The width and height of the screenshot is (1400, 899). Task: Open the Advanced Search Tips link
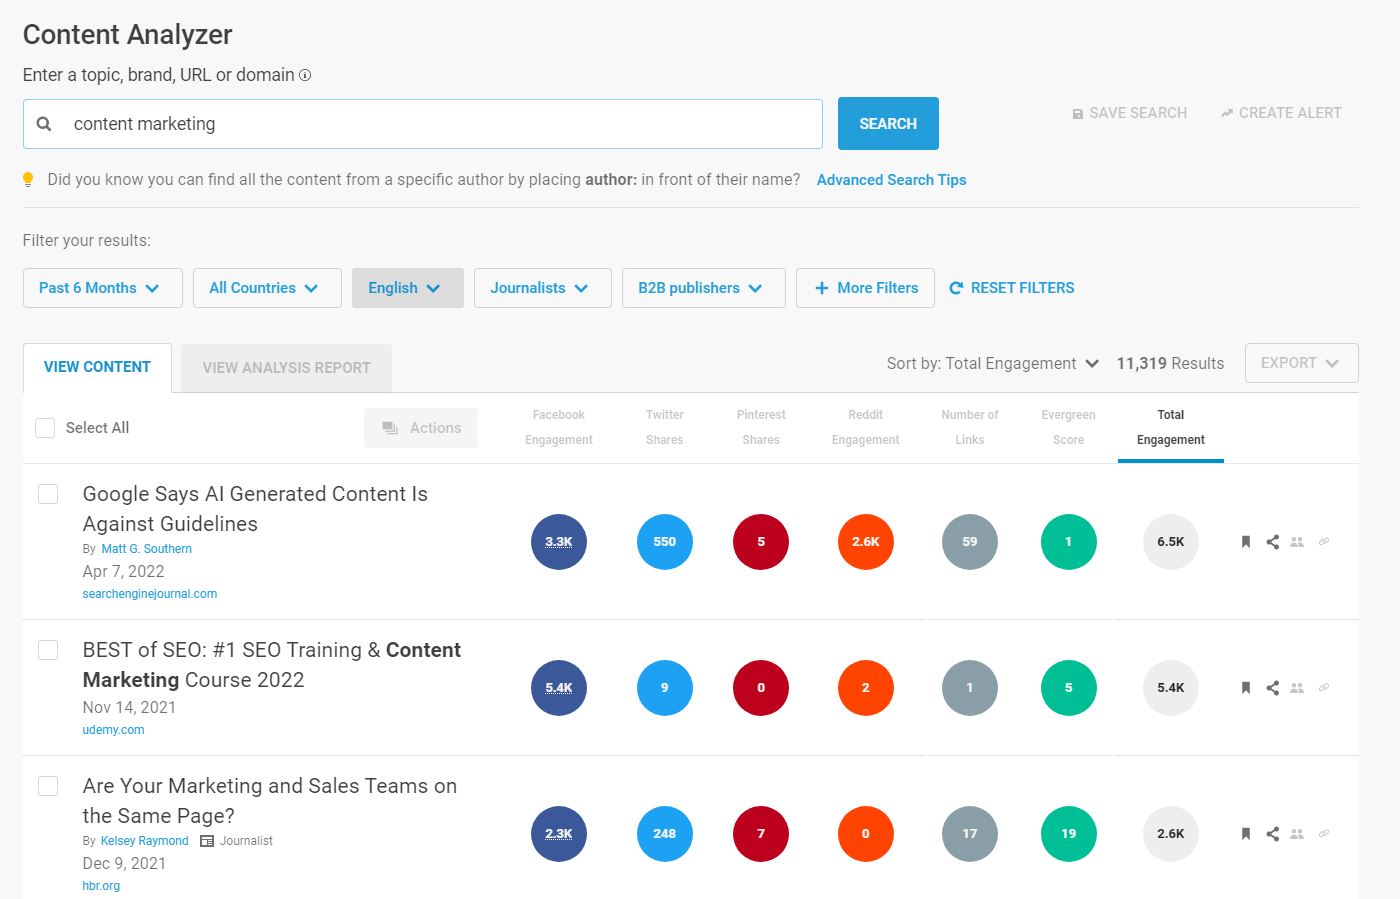(891, 180)
